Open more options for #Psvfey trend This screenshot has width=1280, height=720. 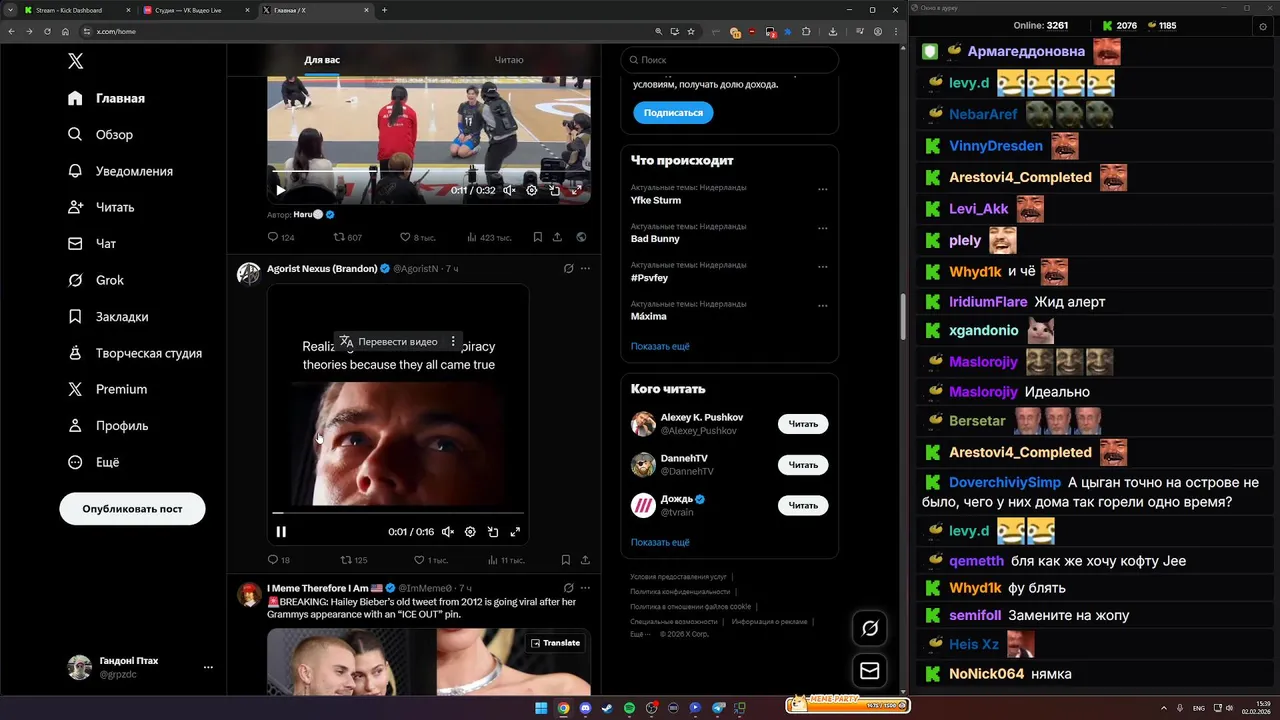[x=823, y=267]
